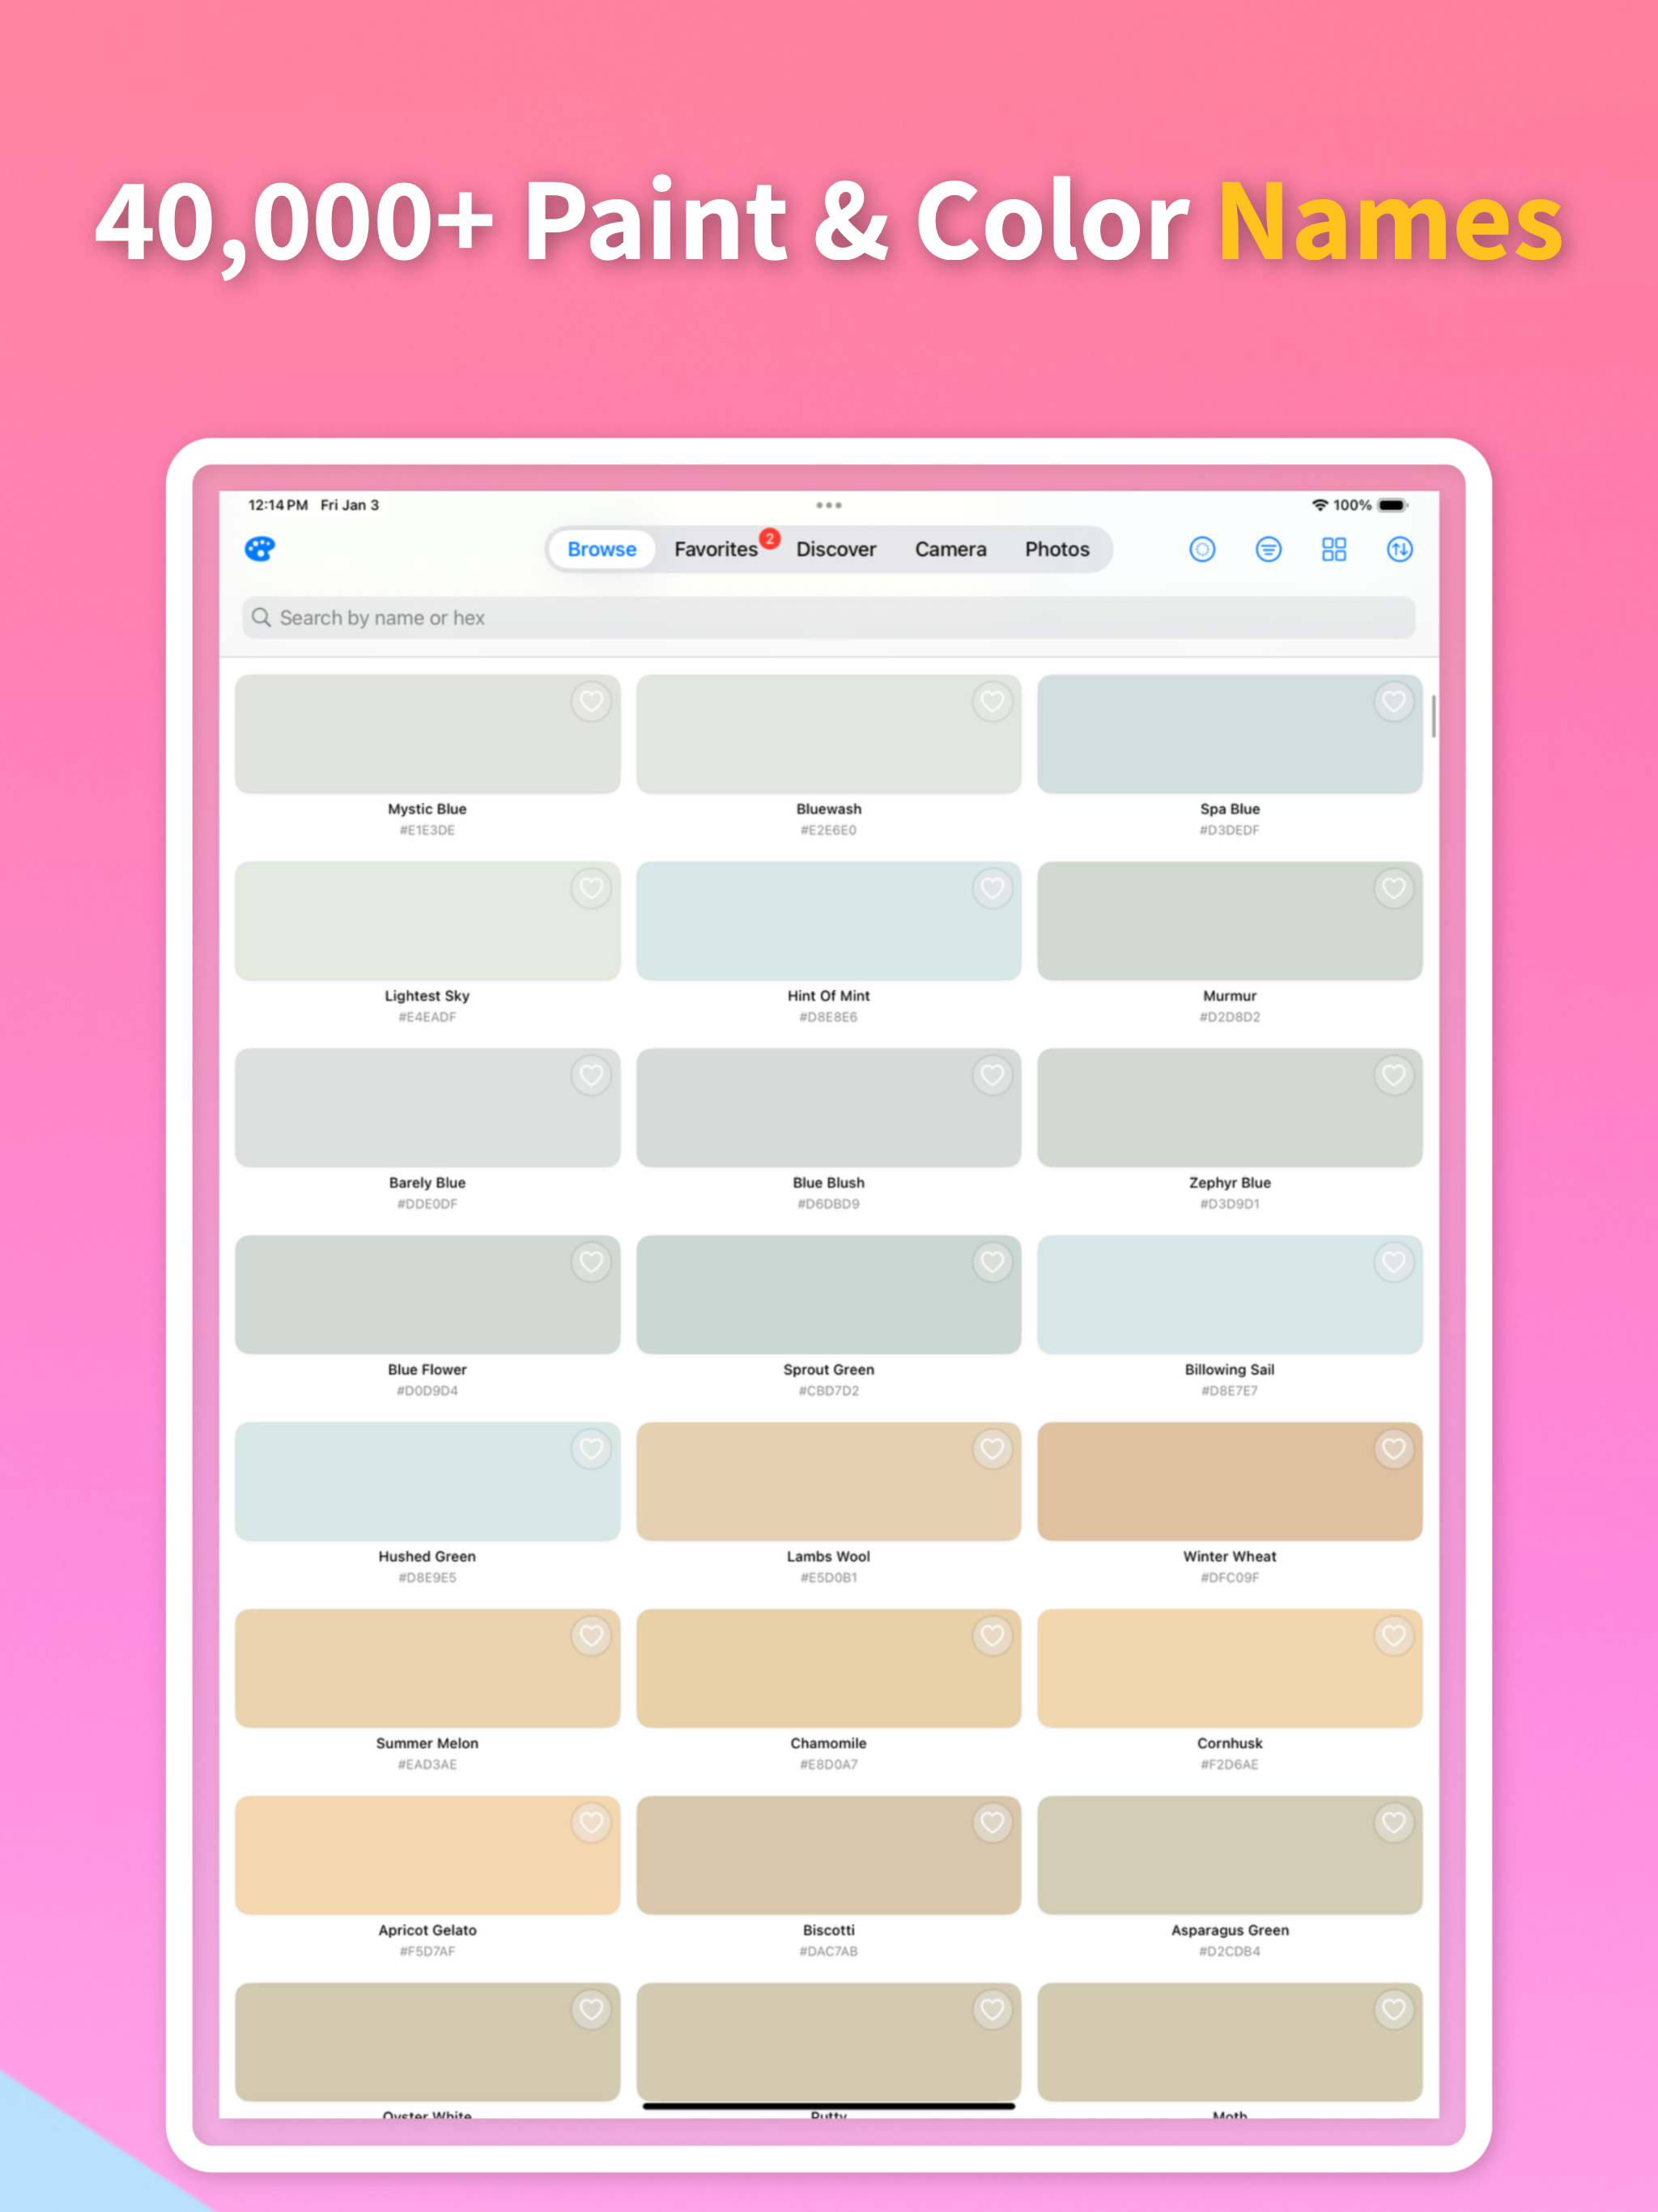Favorite Lambs Wool with its heart
1658x2212 pixels.
[x=992, y=1449]
